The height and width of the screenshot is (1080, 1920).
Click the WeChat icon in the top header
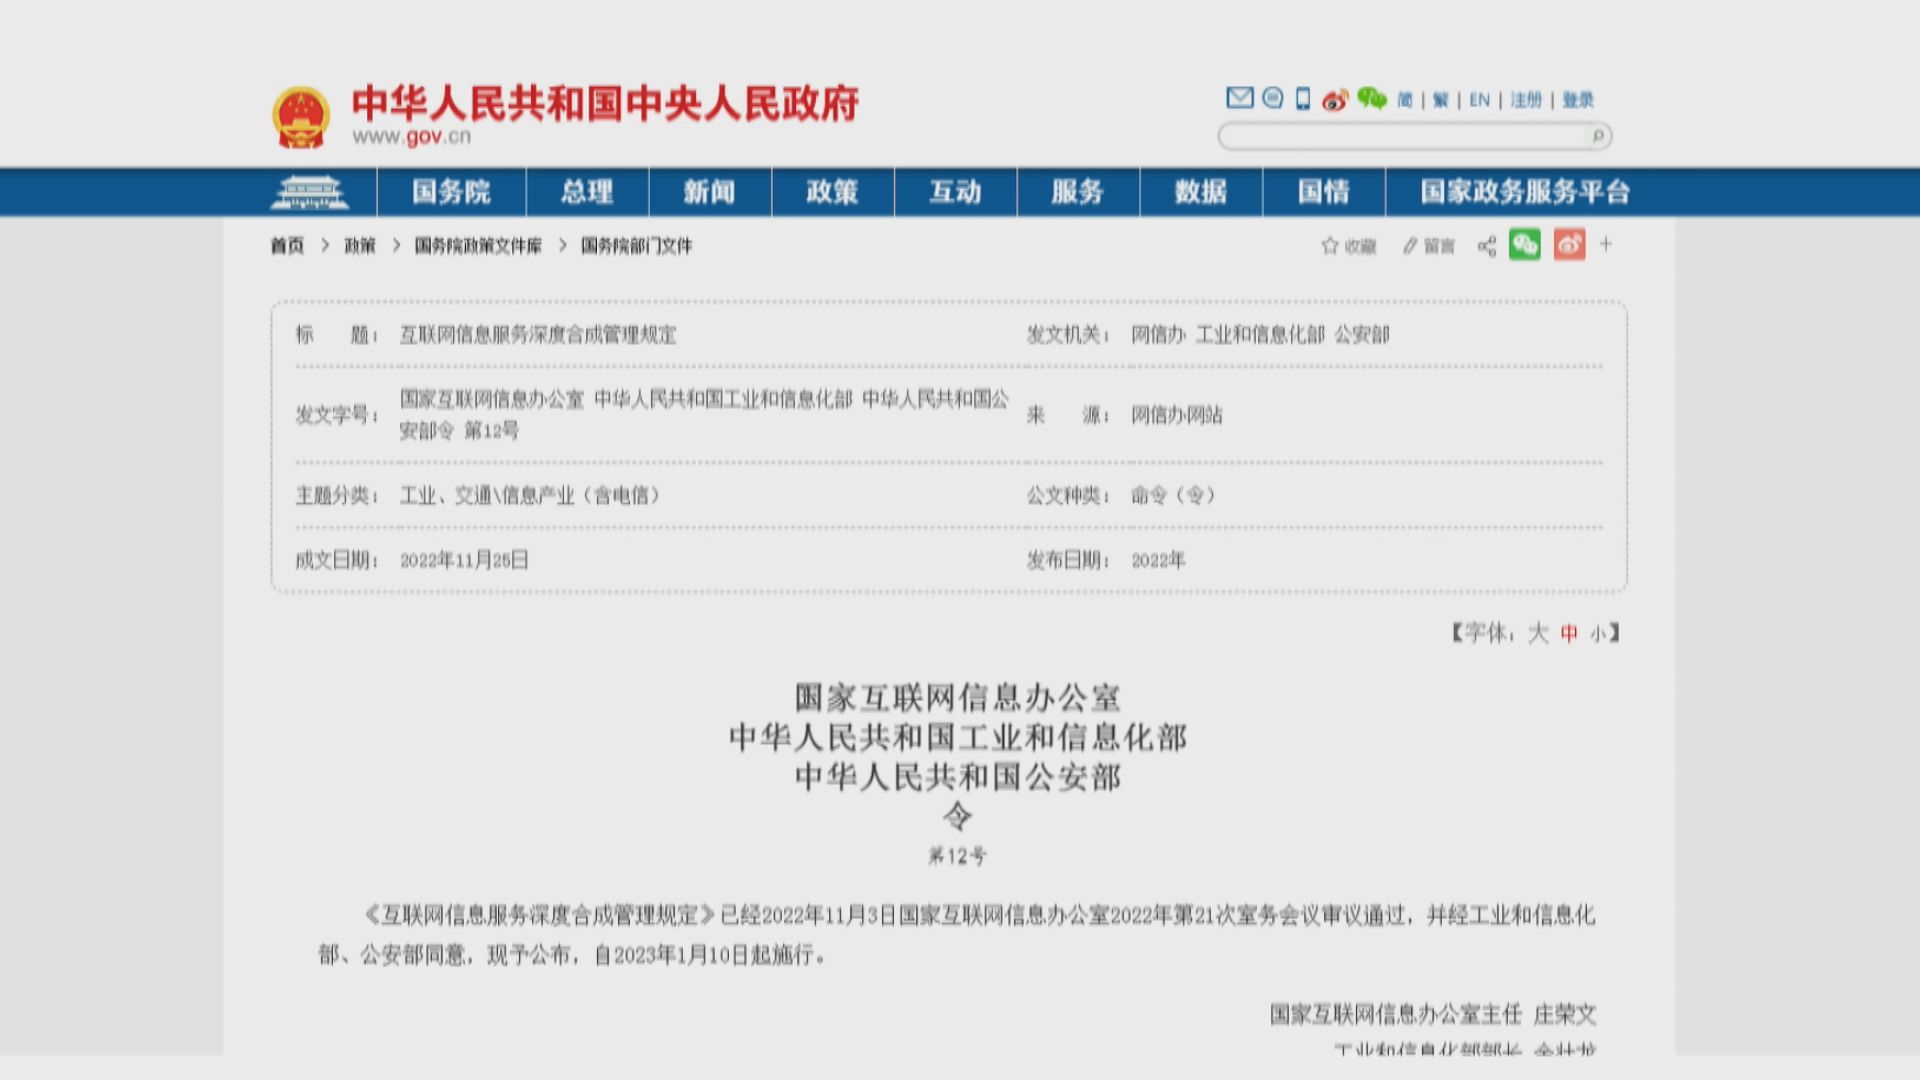(x=1370, y=97)
